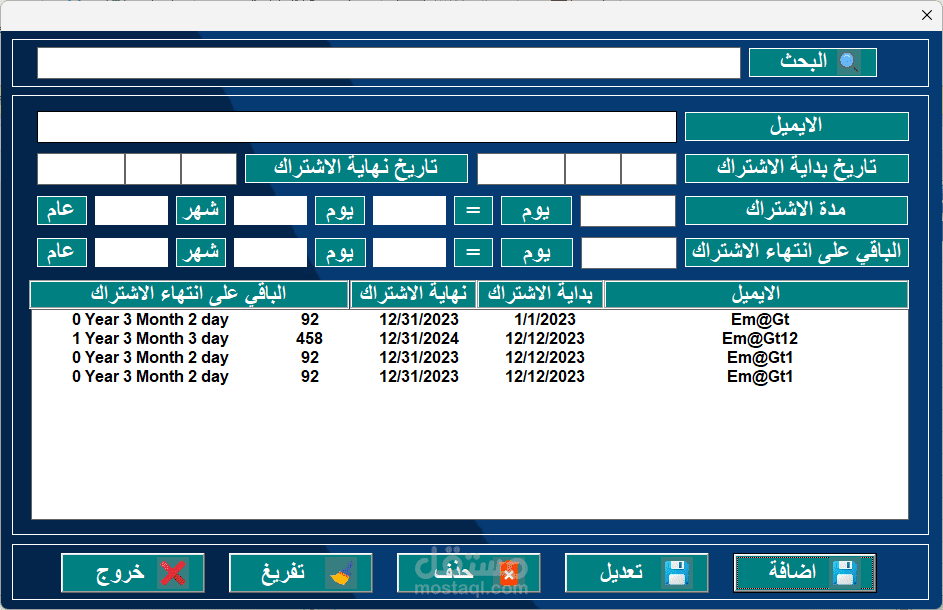Click the floppy disk icon on اضافة
943x610 pixels.
coord(844,573)
